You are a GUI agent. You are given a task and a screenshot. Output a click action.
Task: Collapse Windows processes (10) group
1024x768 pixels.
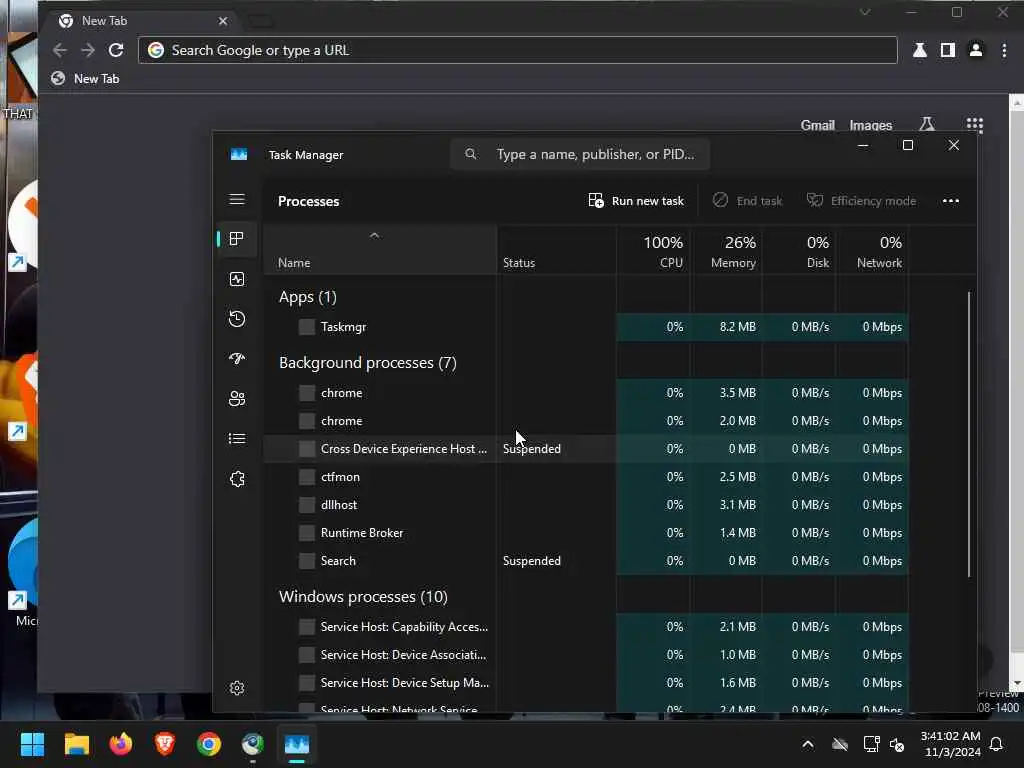point(363,597)
